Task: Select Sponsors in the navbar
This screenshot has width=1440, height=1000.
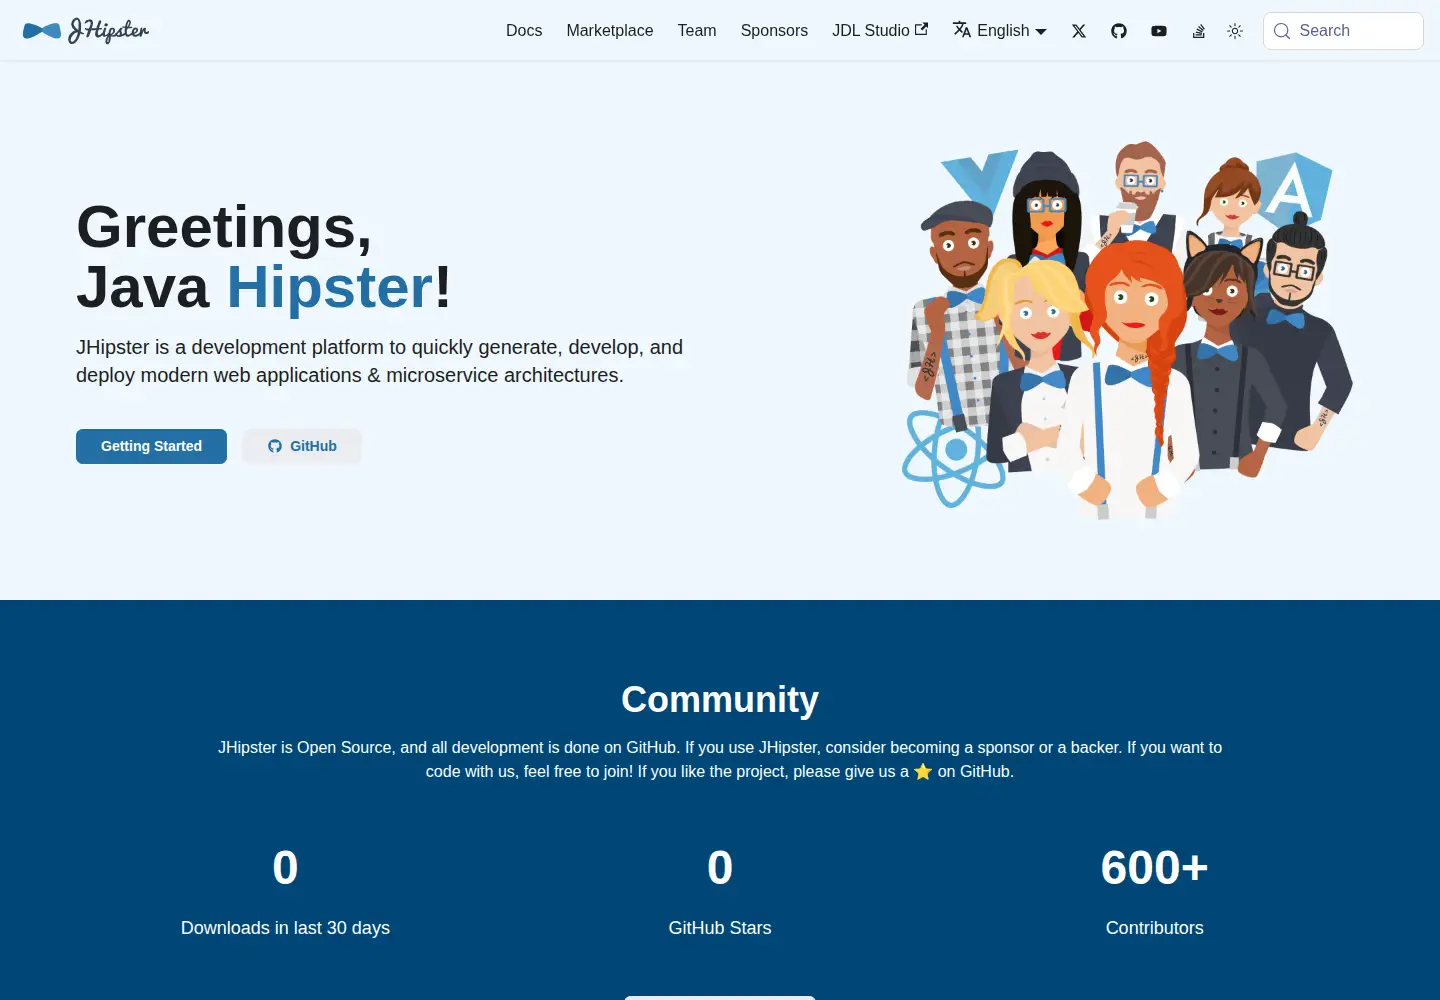Action: 774,31
